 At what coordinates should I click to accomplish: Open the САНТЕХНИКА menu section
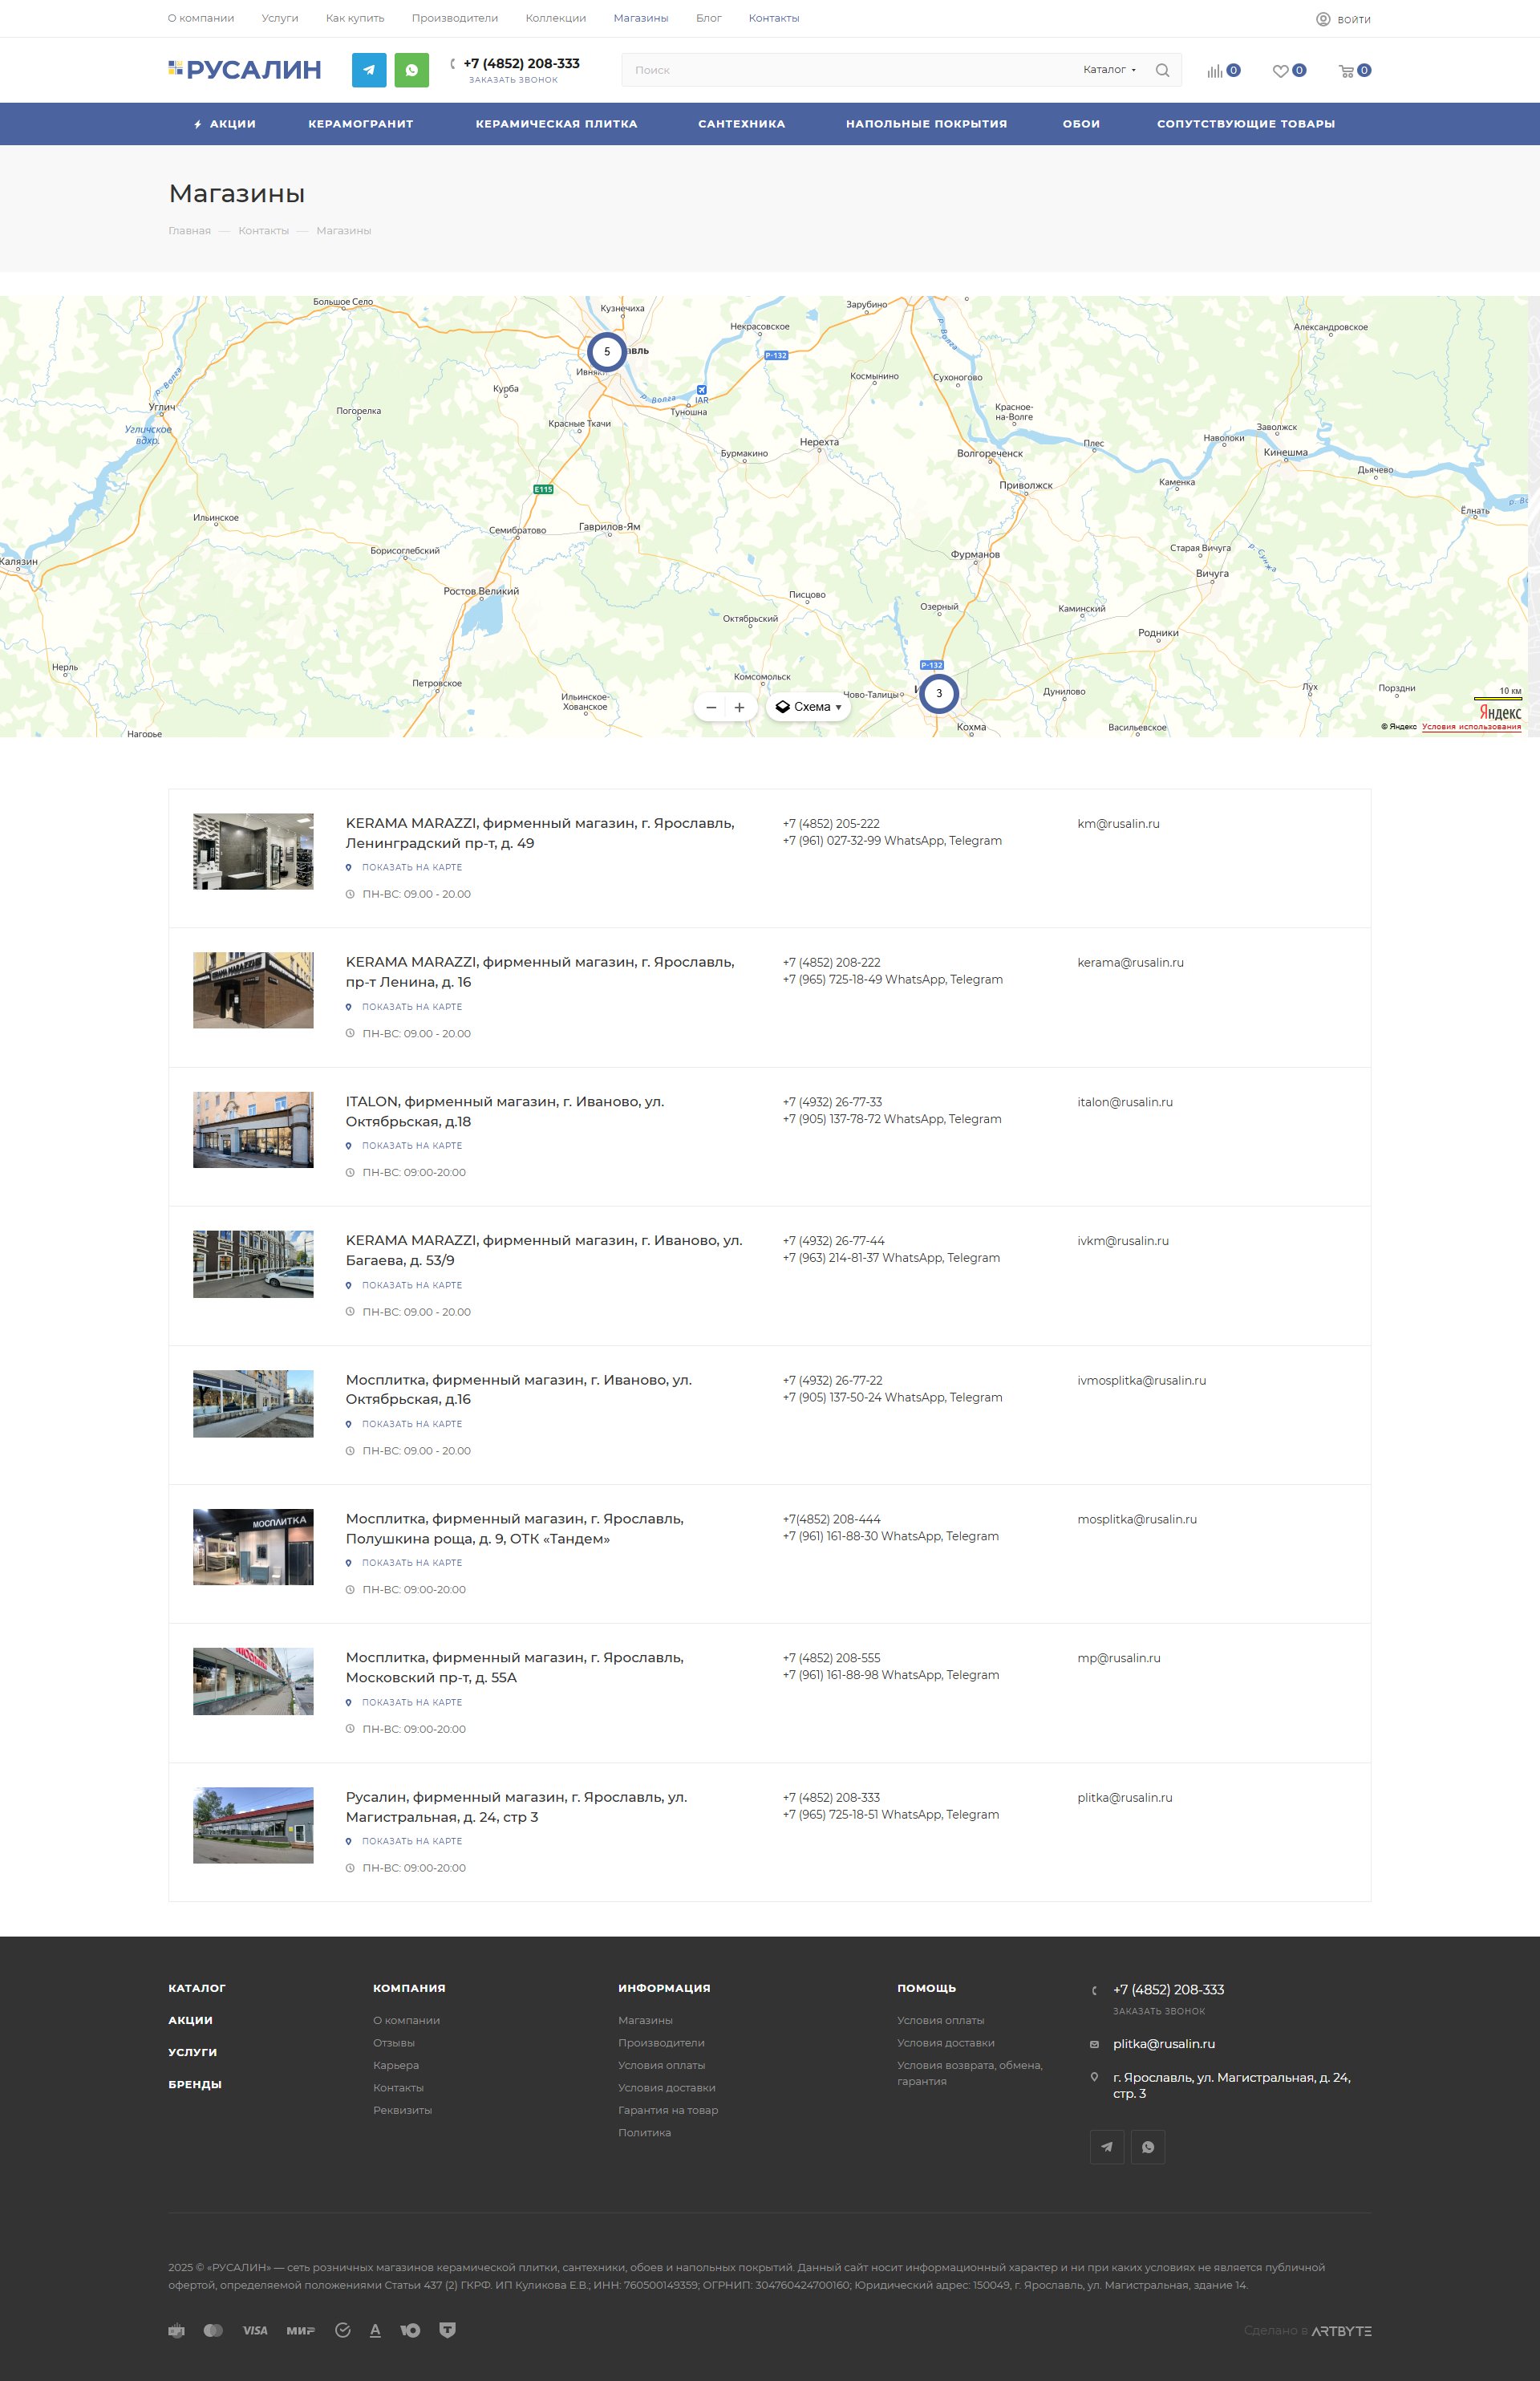click(741, 124)
